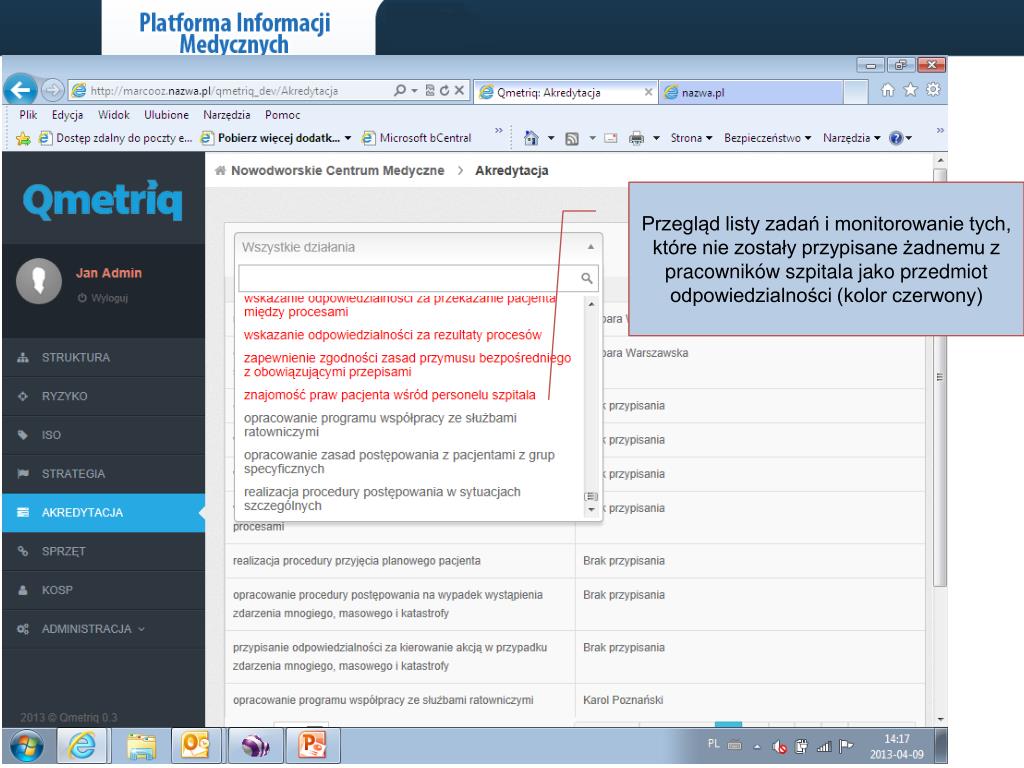The height and width of the screenshot is (768, 1024).
Task: Click the home icon in breadcrumb
Action: pos(220,170)
